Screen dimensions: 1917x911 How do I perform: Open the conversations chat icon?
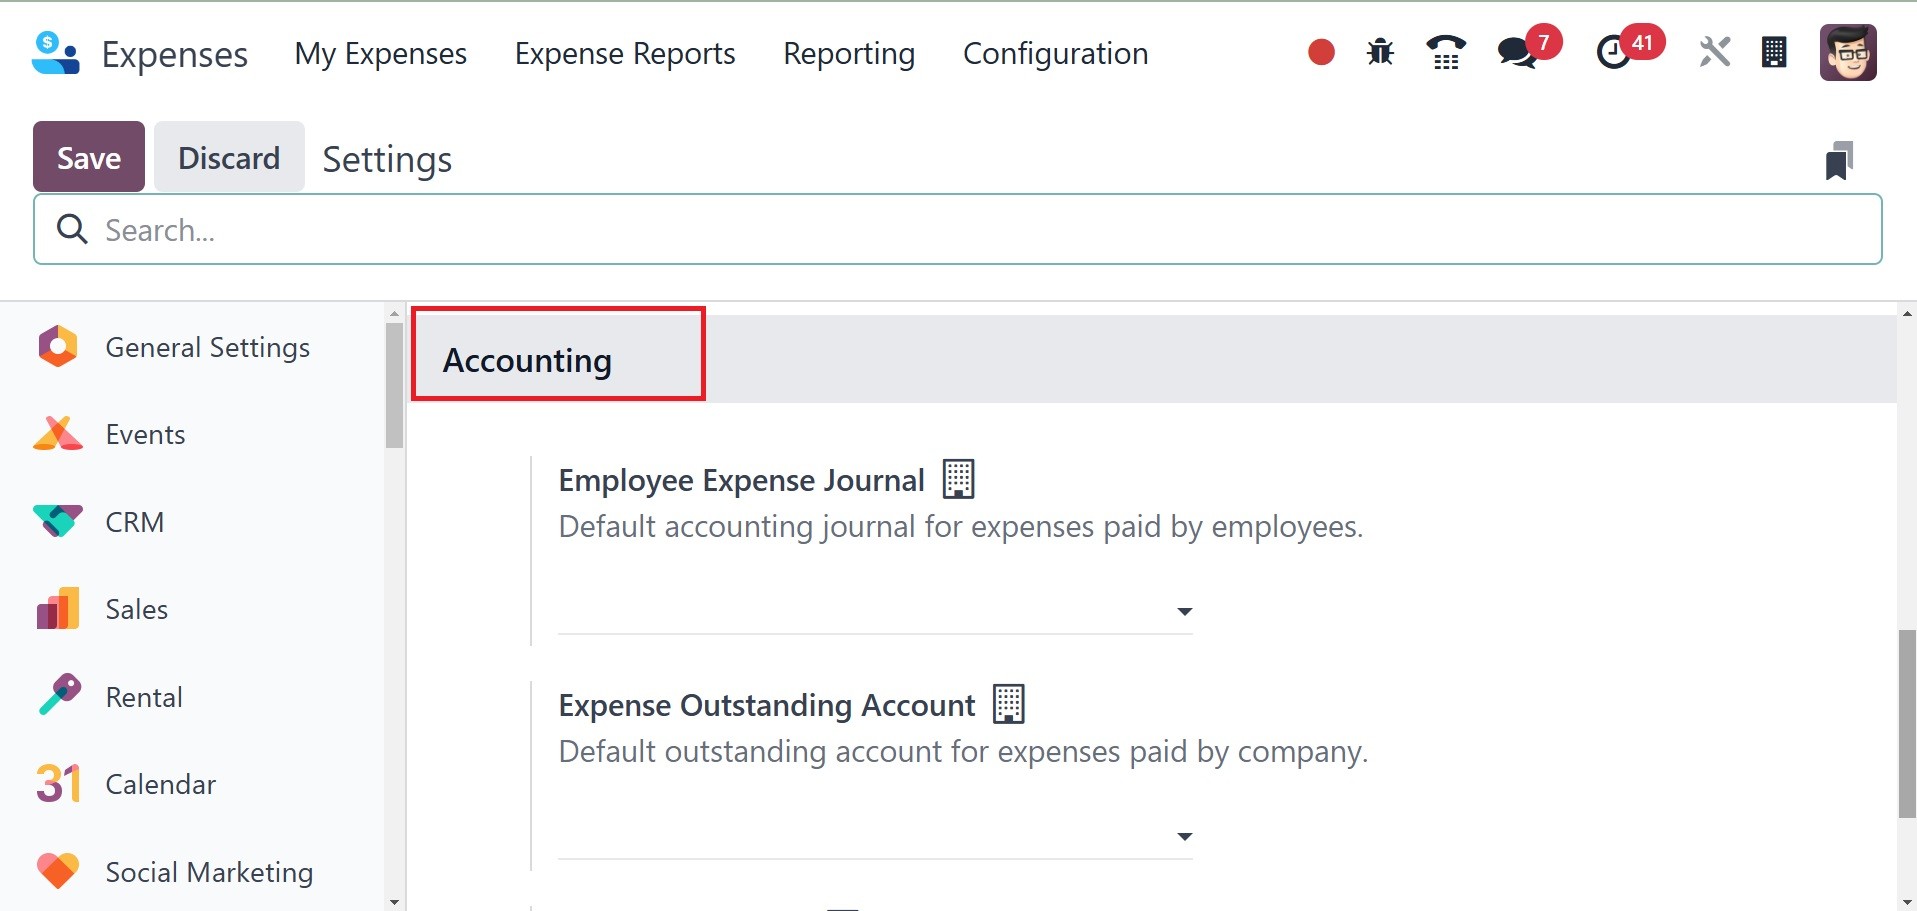[1518, 52]
